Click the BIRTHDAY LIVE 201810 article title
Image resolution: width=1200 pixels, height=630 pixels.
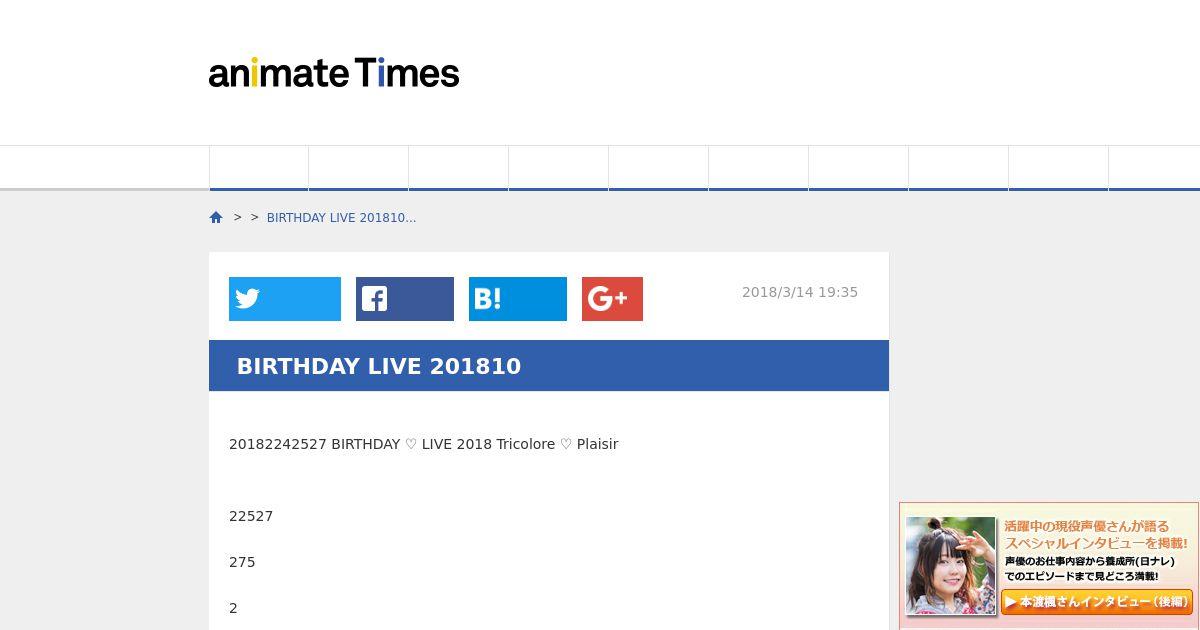tap(379, 366)
